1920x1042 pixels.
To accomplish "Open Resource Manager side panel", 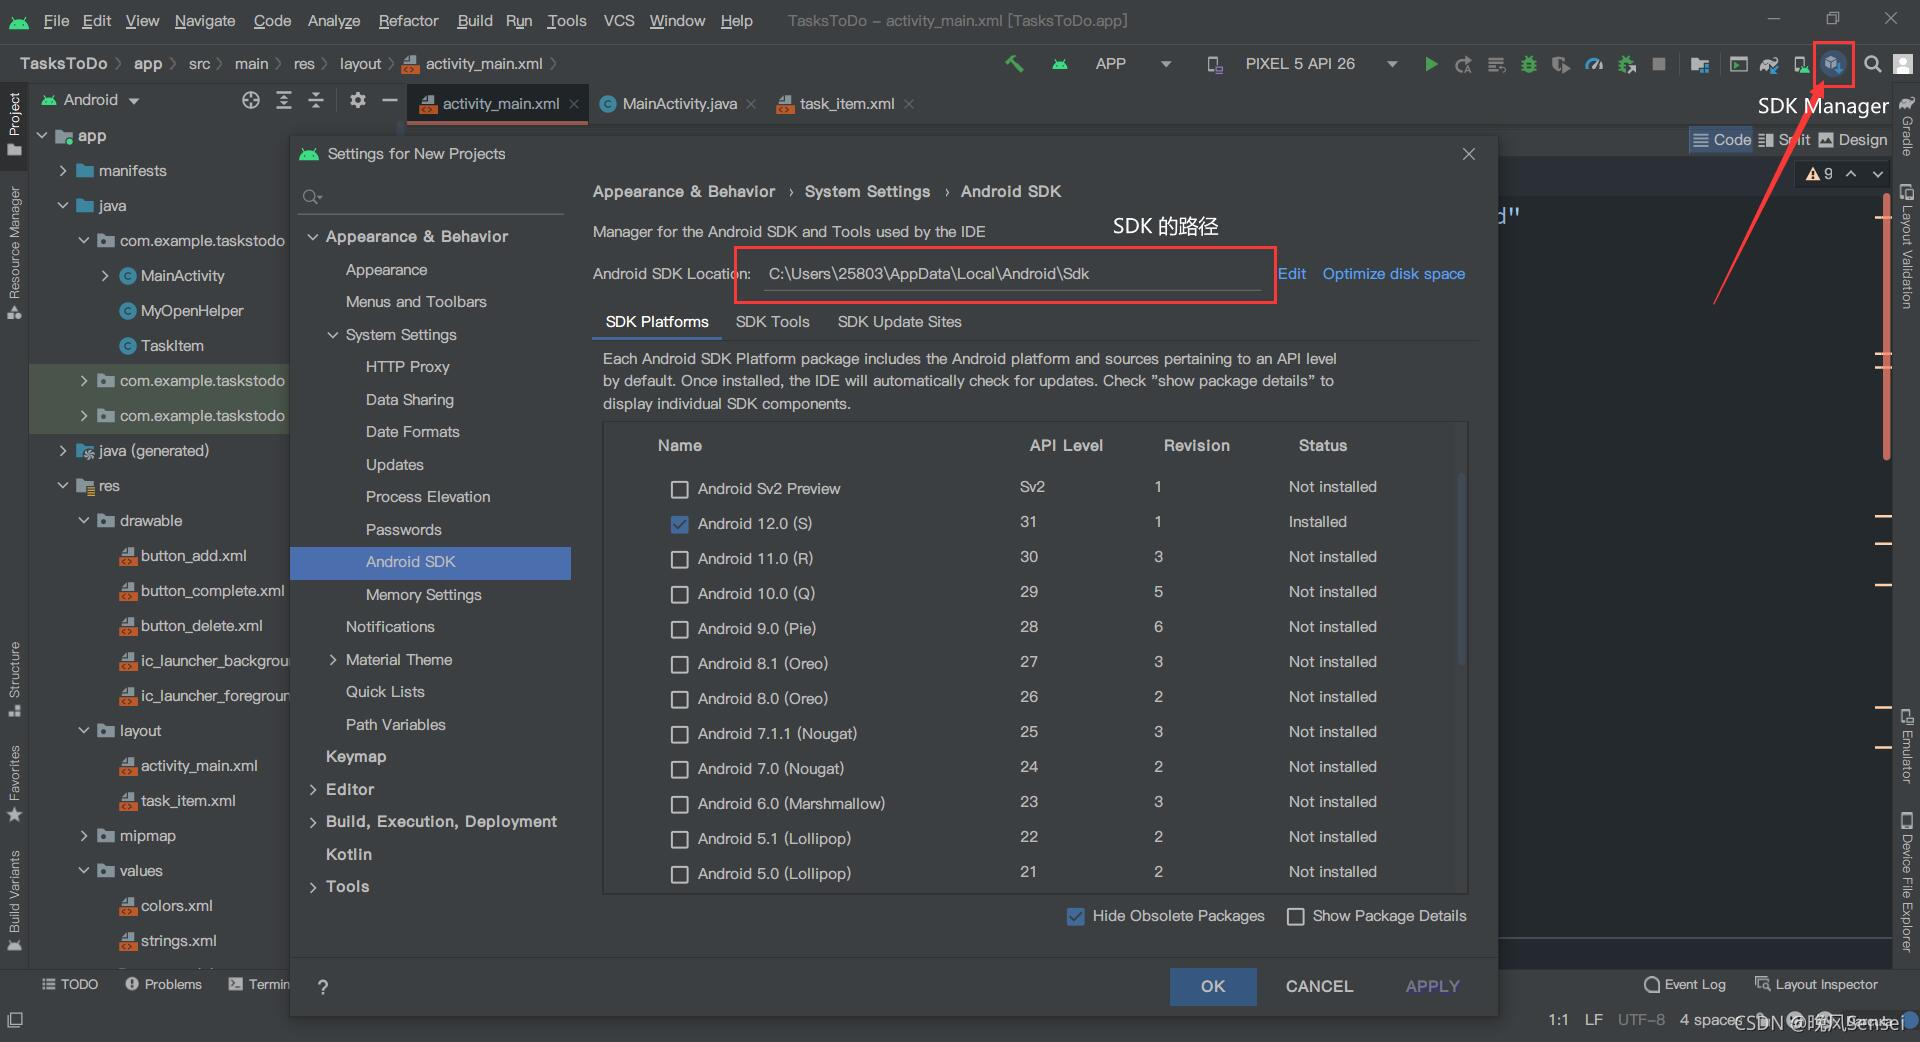I will click(x=14, y=253).
